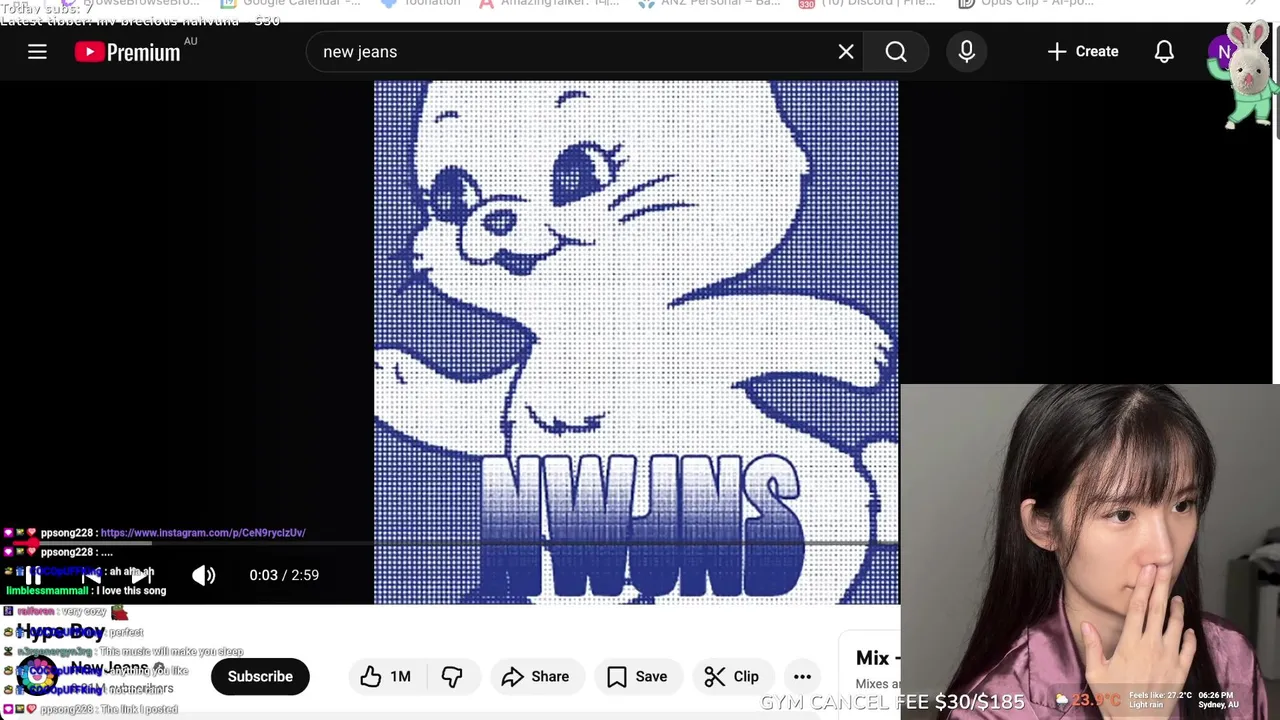Click the 0:03 / 2:59 time display

click(x=284, y=575)
